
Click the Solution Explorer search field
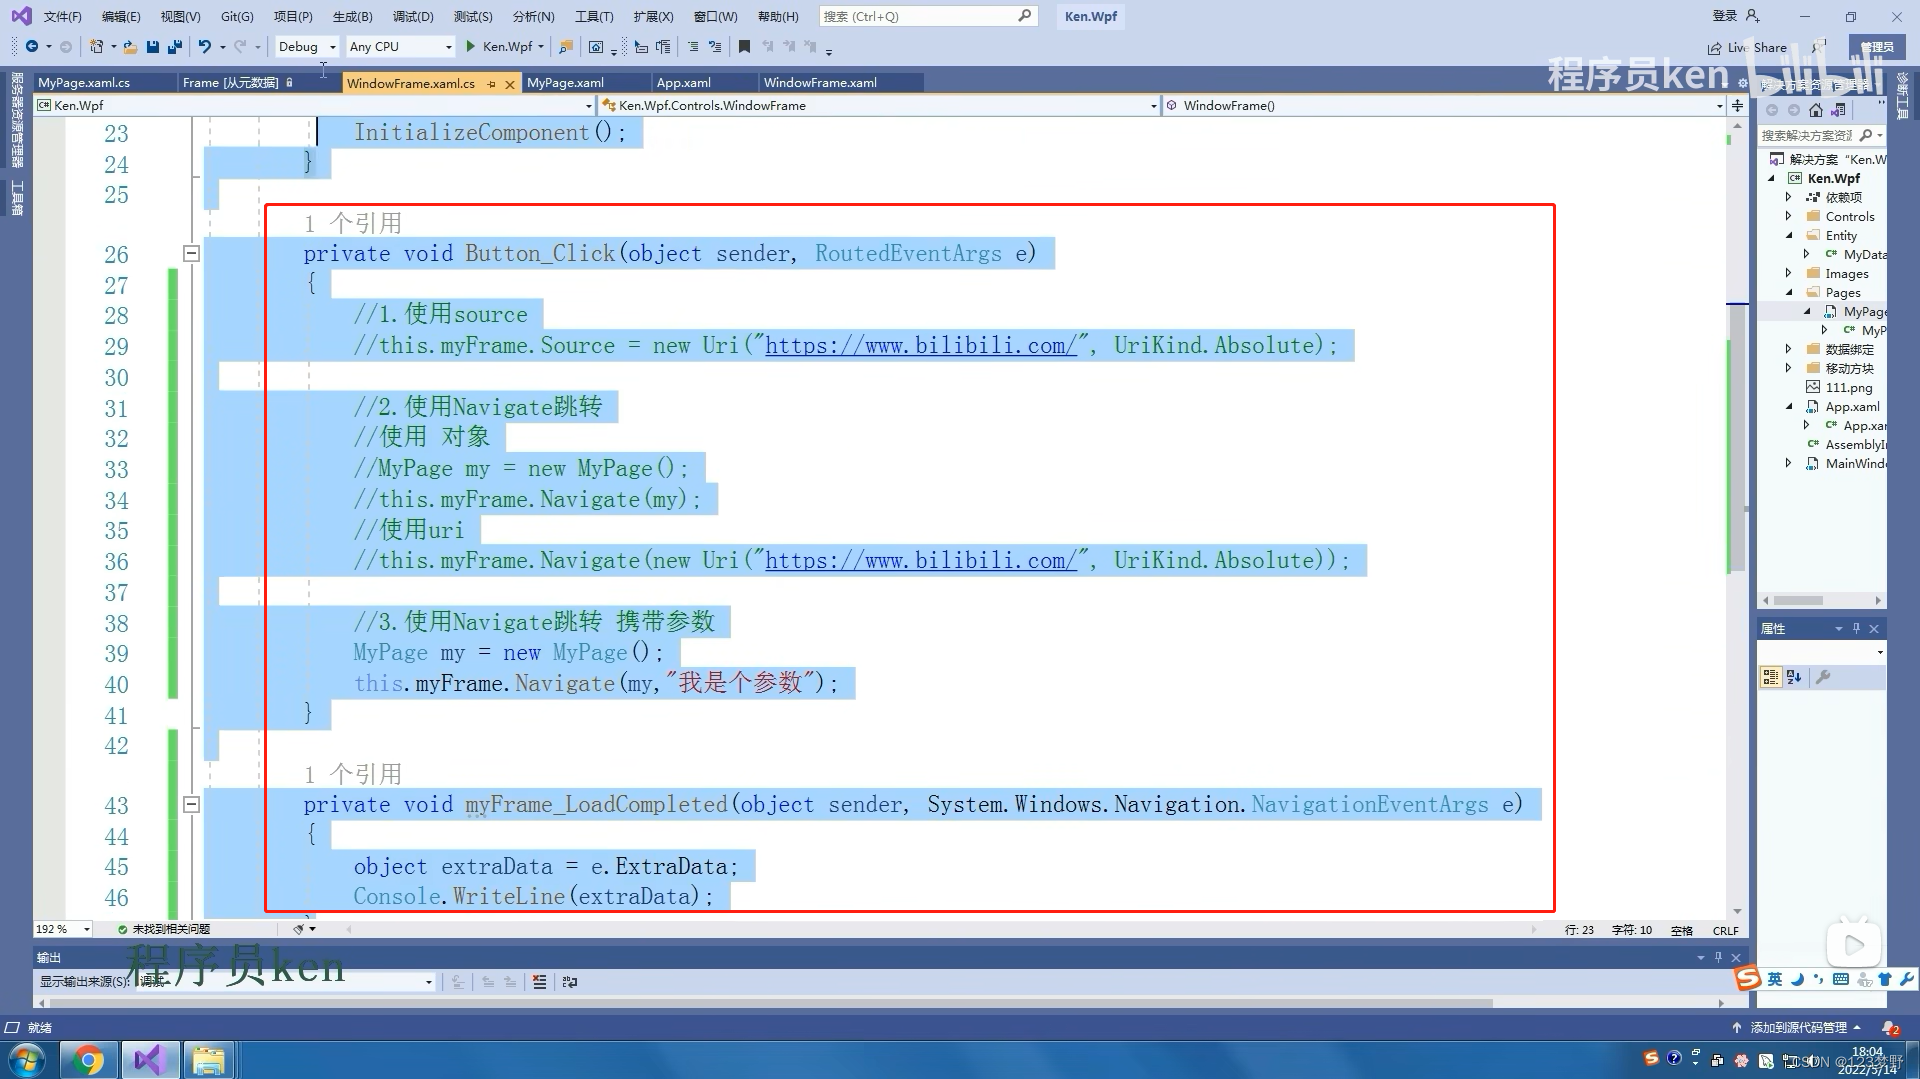coord(1820,135)
